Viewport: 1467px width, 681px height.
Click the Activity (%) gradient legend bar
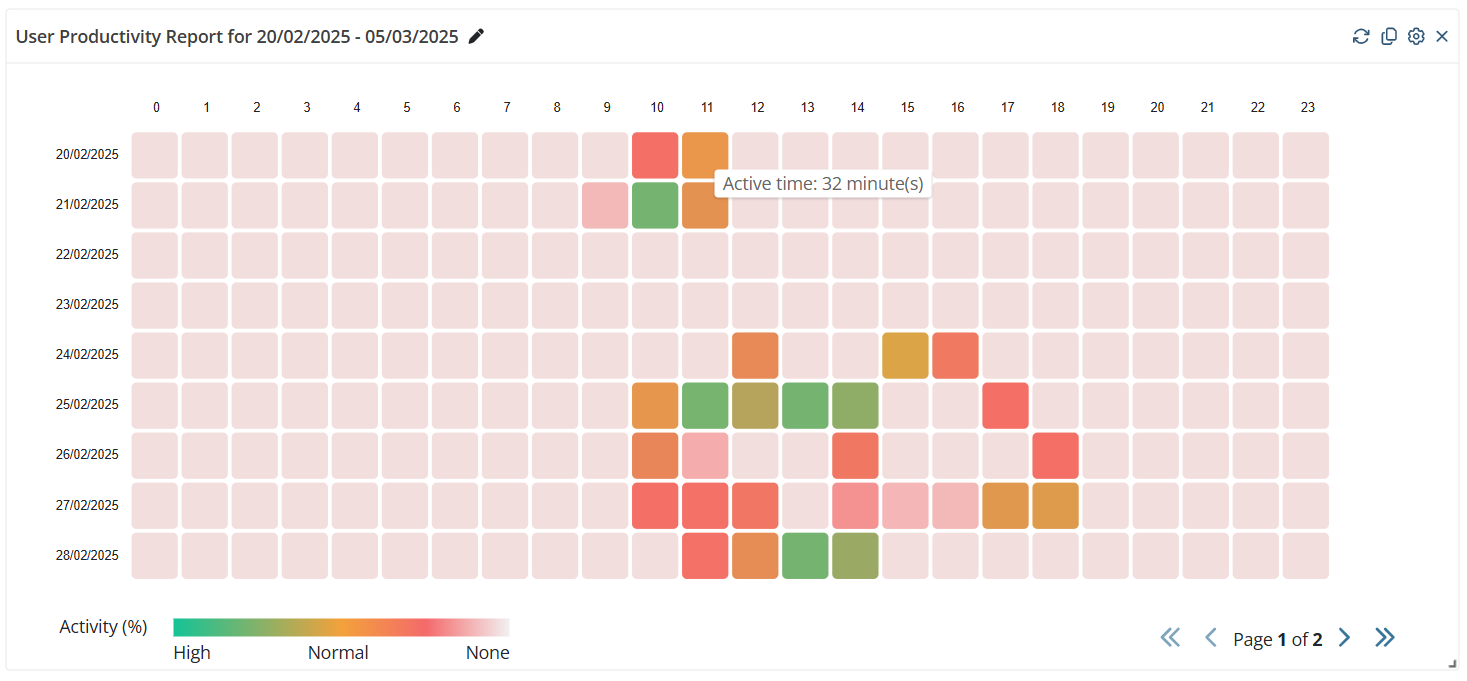(x=341, y=627)
